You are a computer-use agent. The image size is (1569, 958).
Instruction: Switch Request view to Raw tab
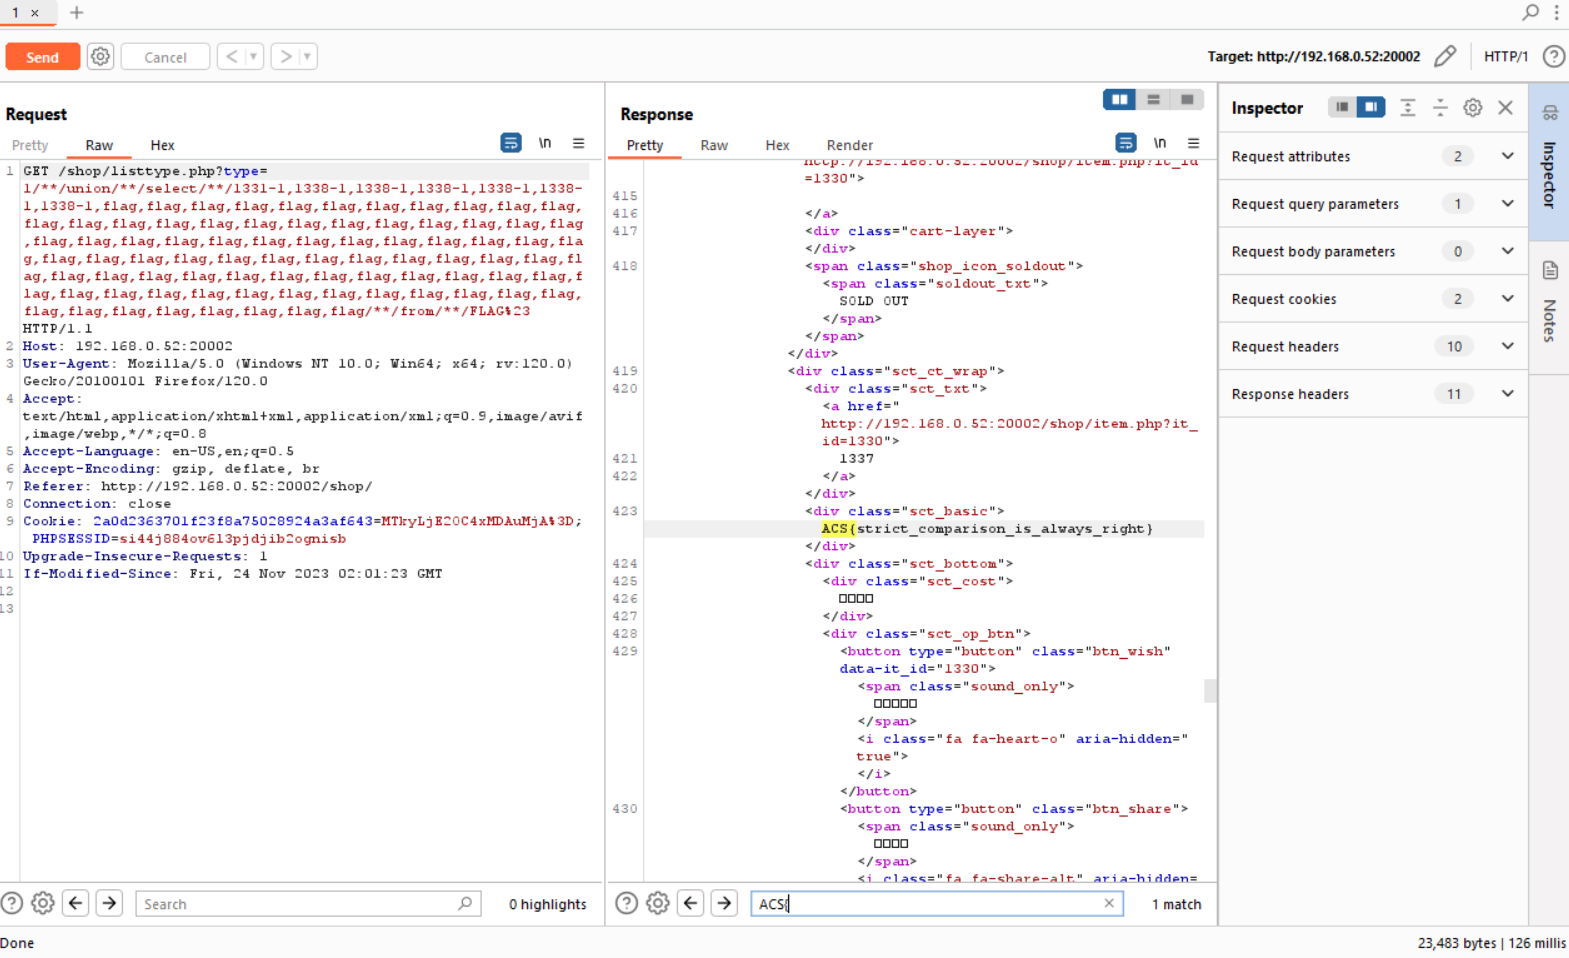pyautogui.click(x=99, y=145)
